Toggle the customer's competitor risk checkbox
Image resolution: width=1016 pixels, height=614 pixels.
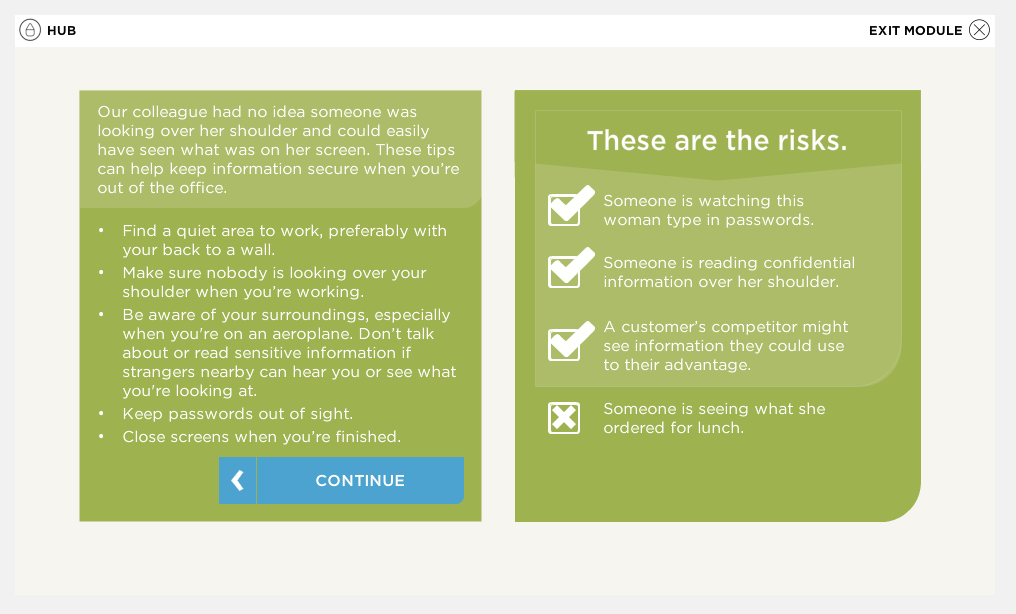pyautogui.click(x=567, y=343)
